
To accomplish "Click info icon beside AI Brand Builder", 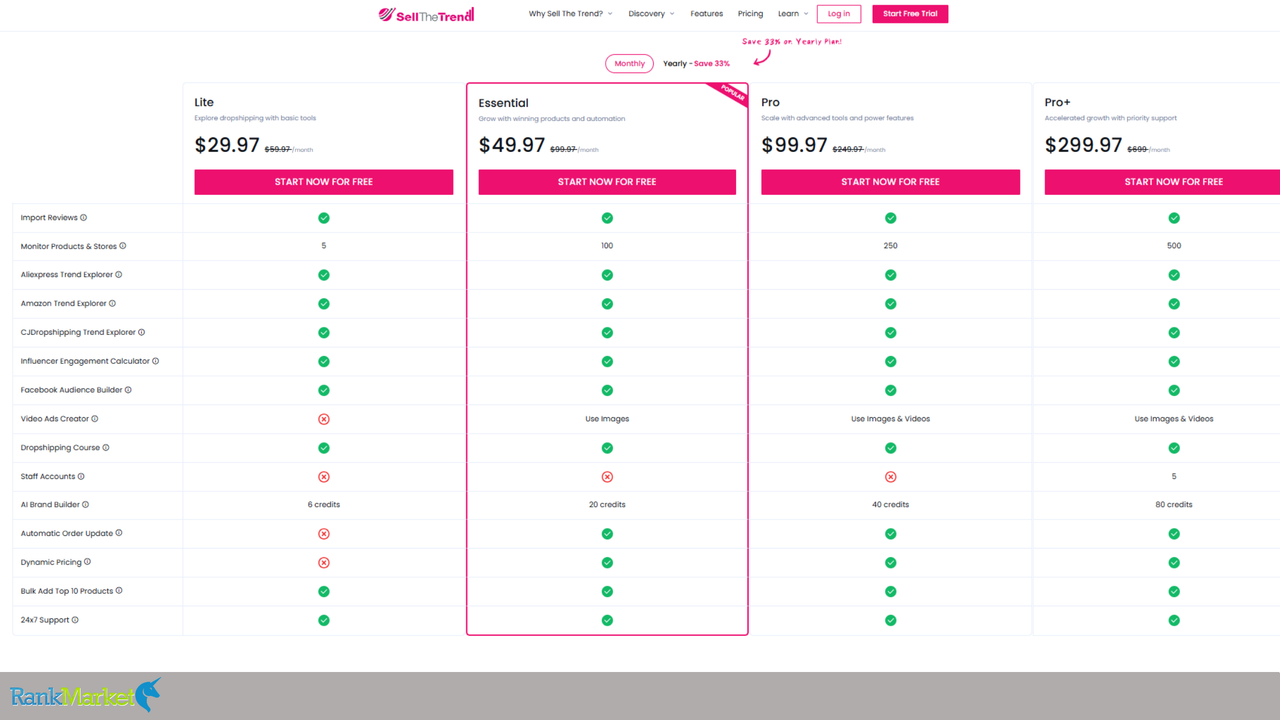I will [x=86, y=505].
